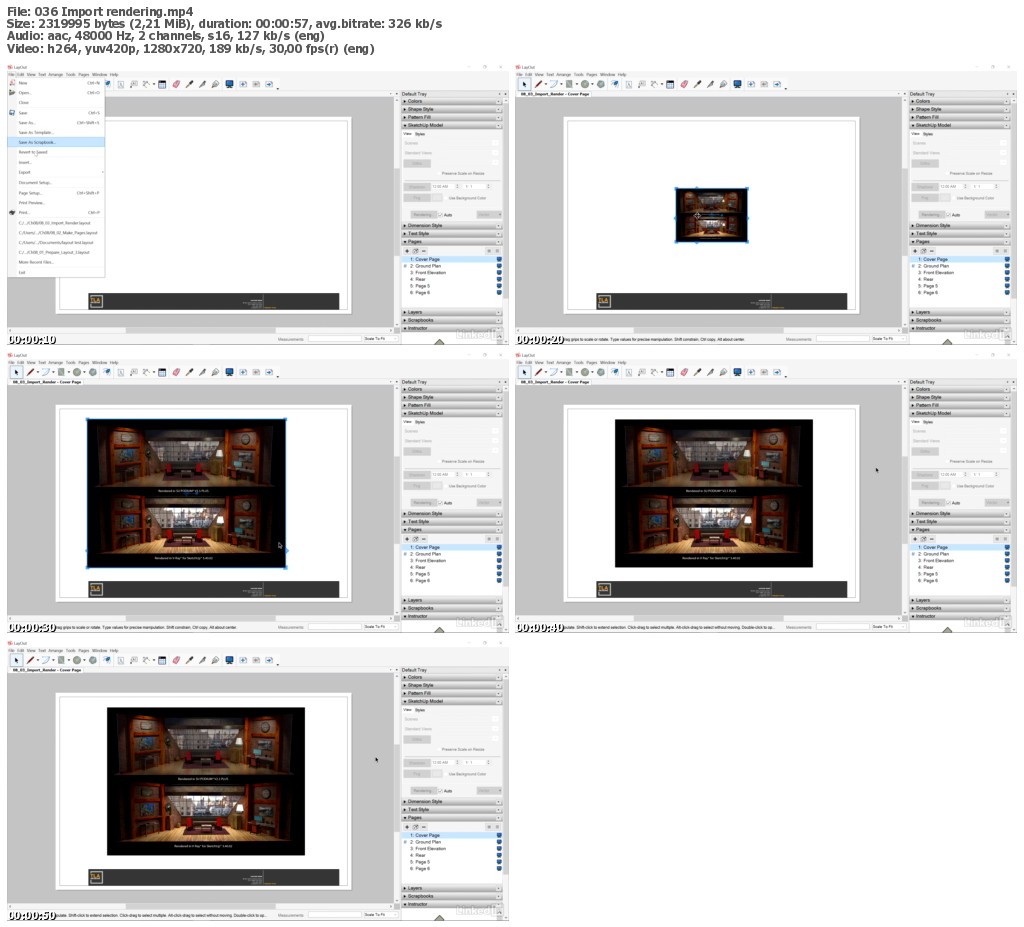Activate the Erase tool in 00:00:50 frame
This screenshot has width=1024, height=927.
pos(176,660)
